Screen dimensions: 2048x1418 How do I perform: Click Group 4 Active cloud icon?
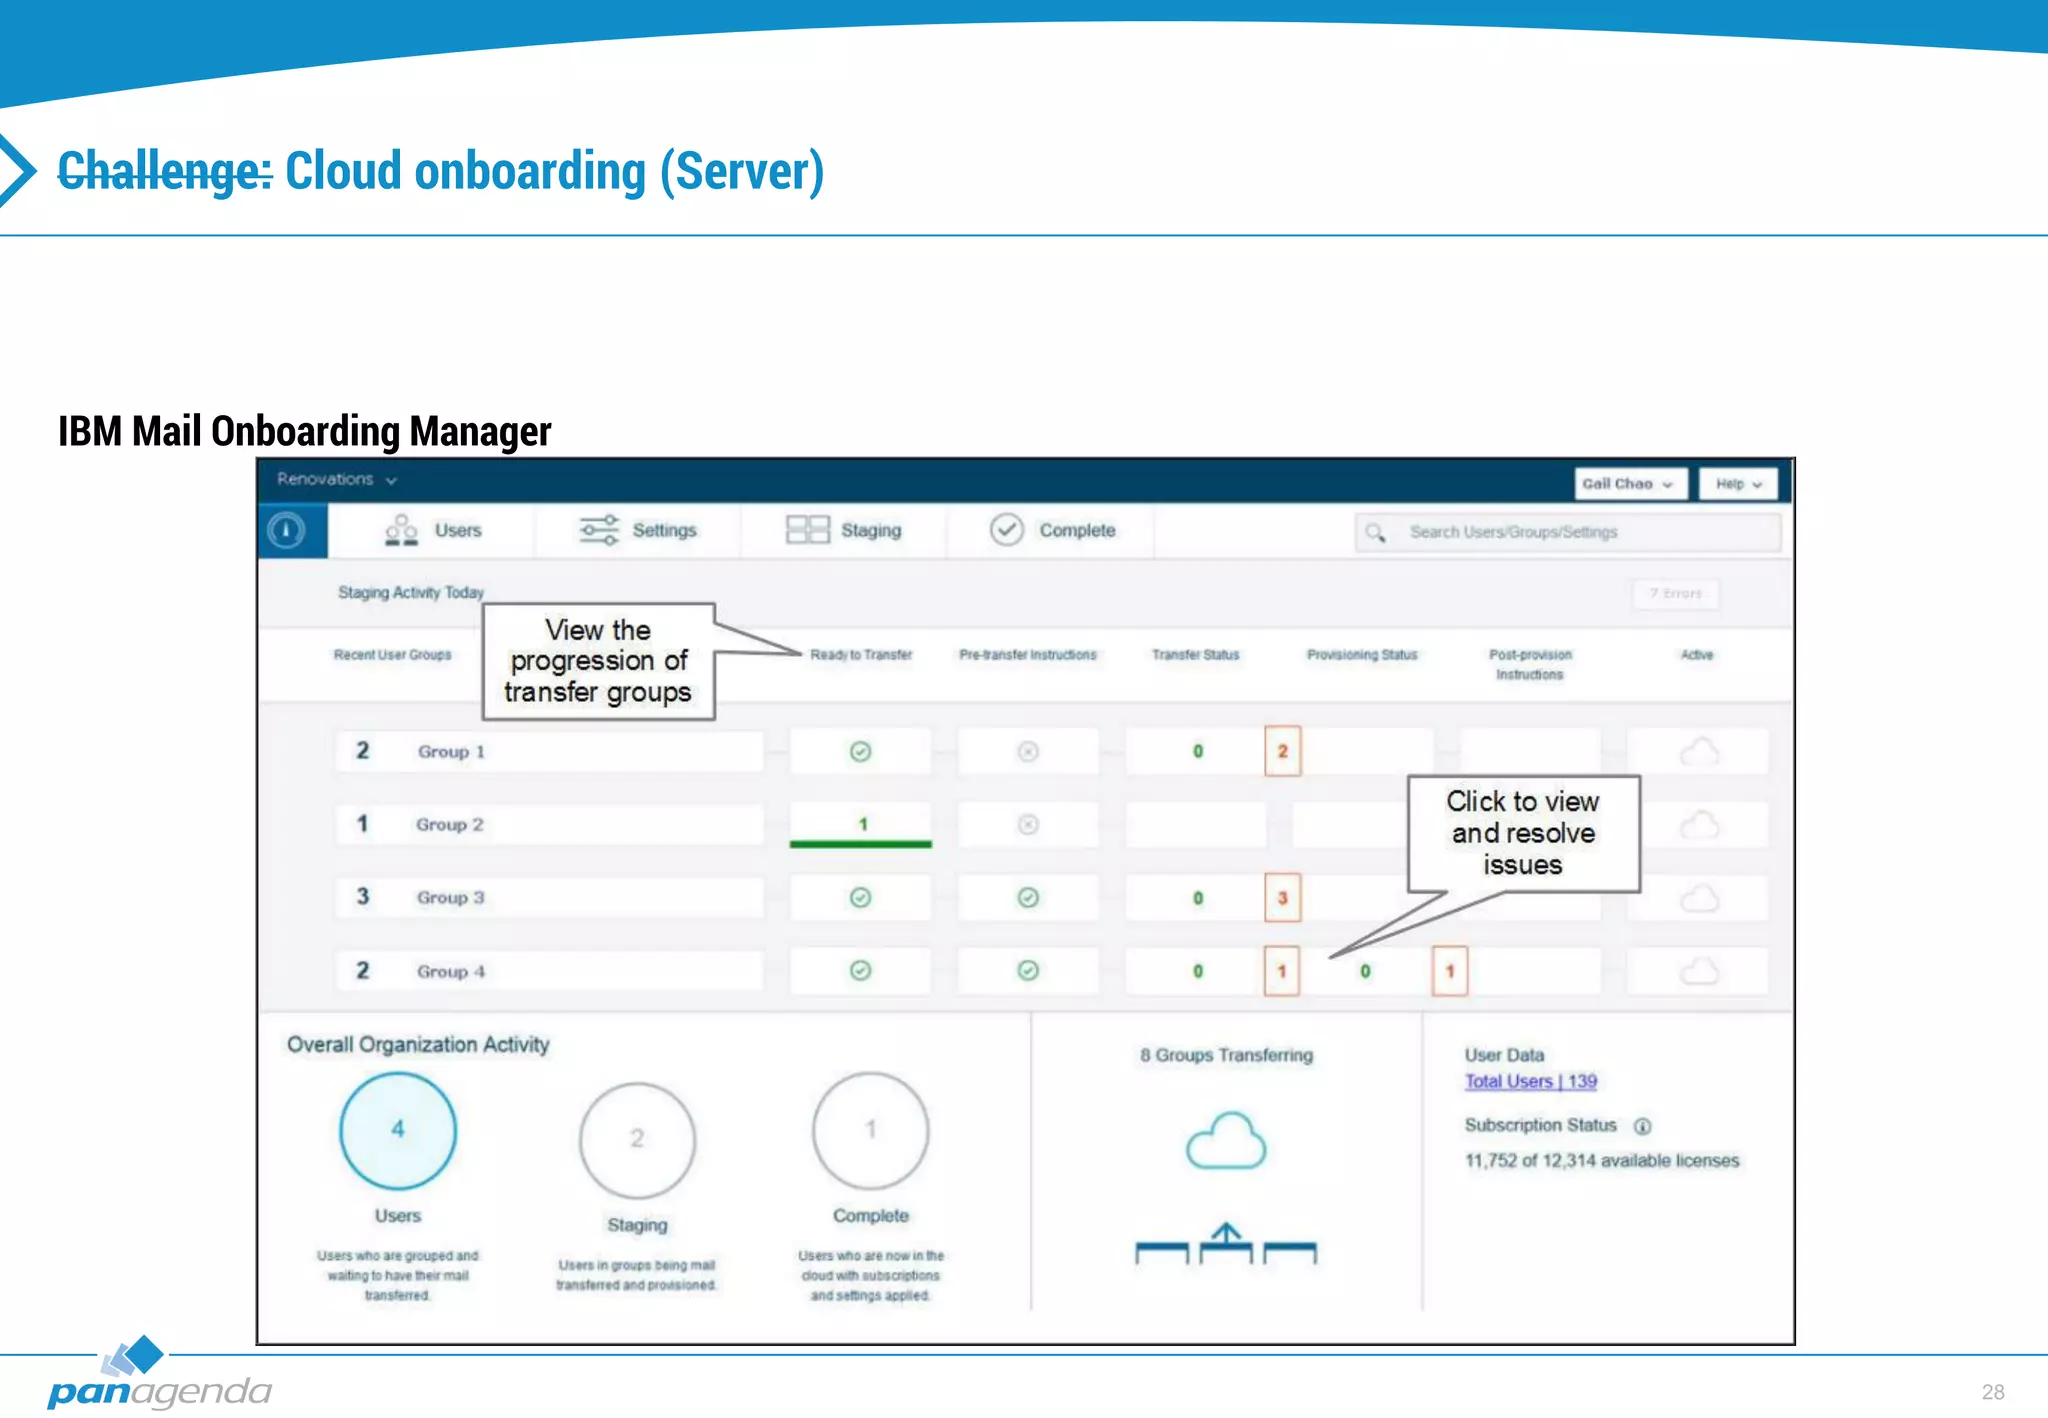(1699, 970)
